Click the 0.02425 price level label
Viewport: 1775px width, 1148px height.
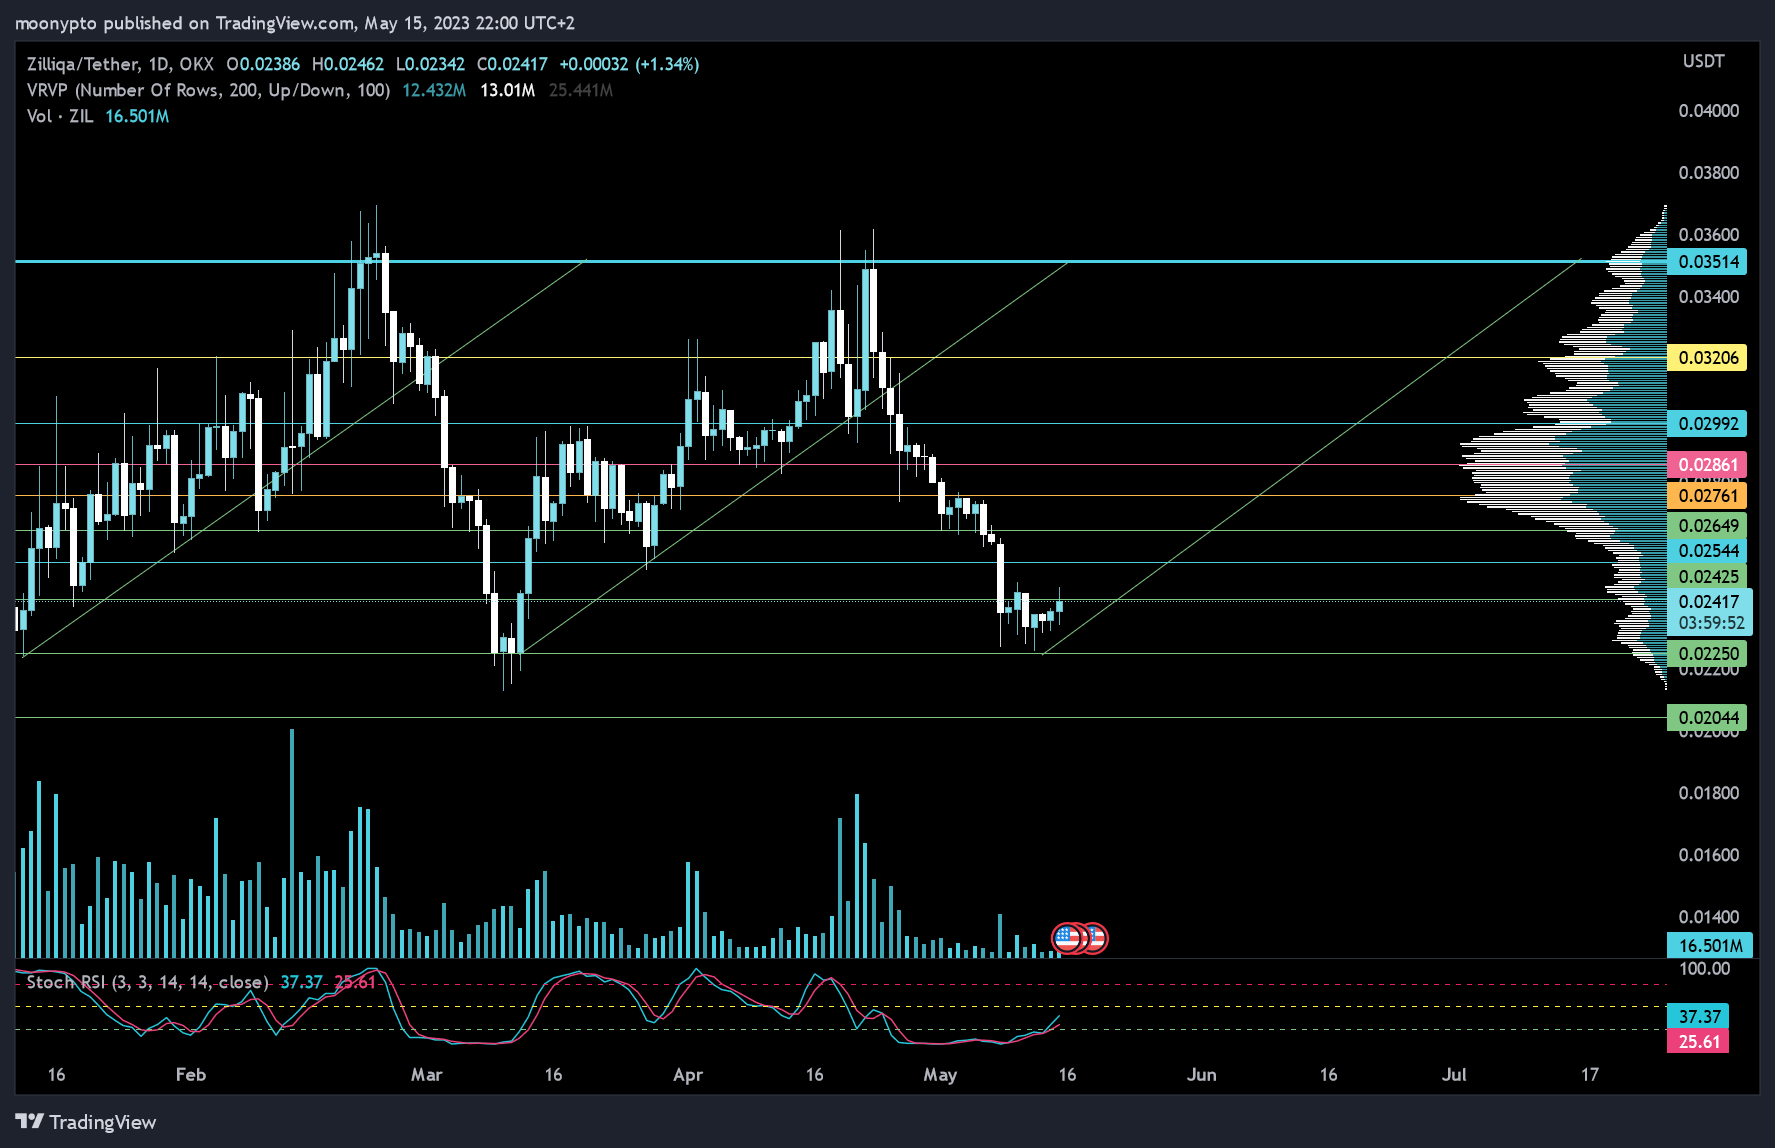(1707, 577)
